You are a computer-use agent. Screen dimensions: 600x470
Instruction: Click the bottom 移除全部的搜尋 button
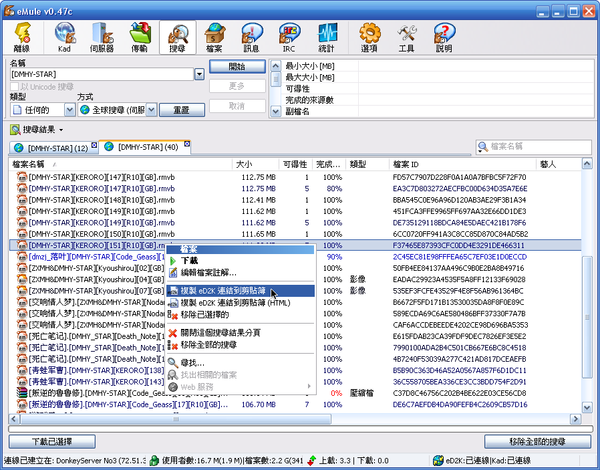pos(538,442)
